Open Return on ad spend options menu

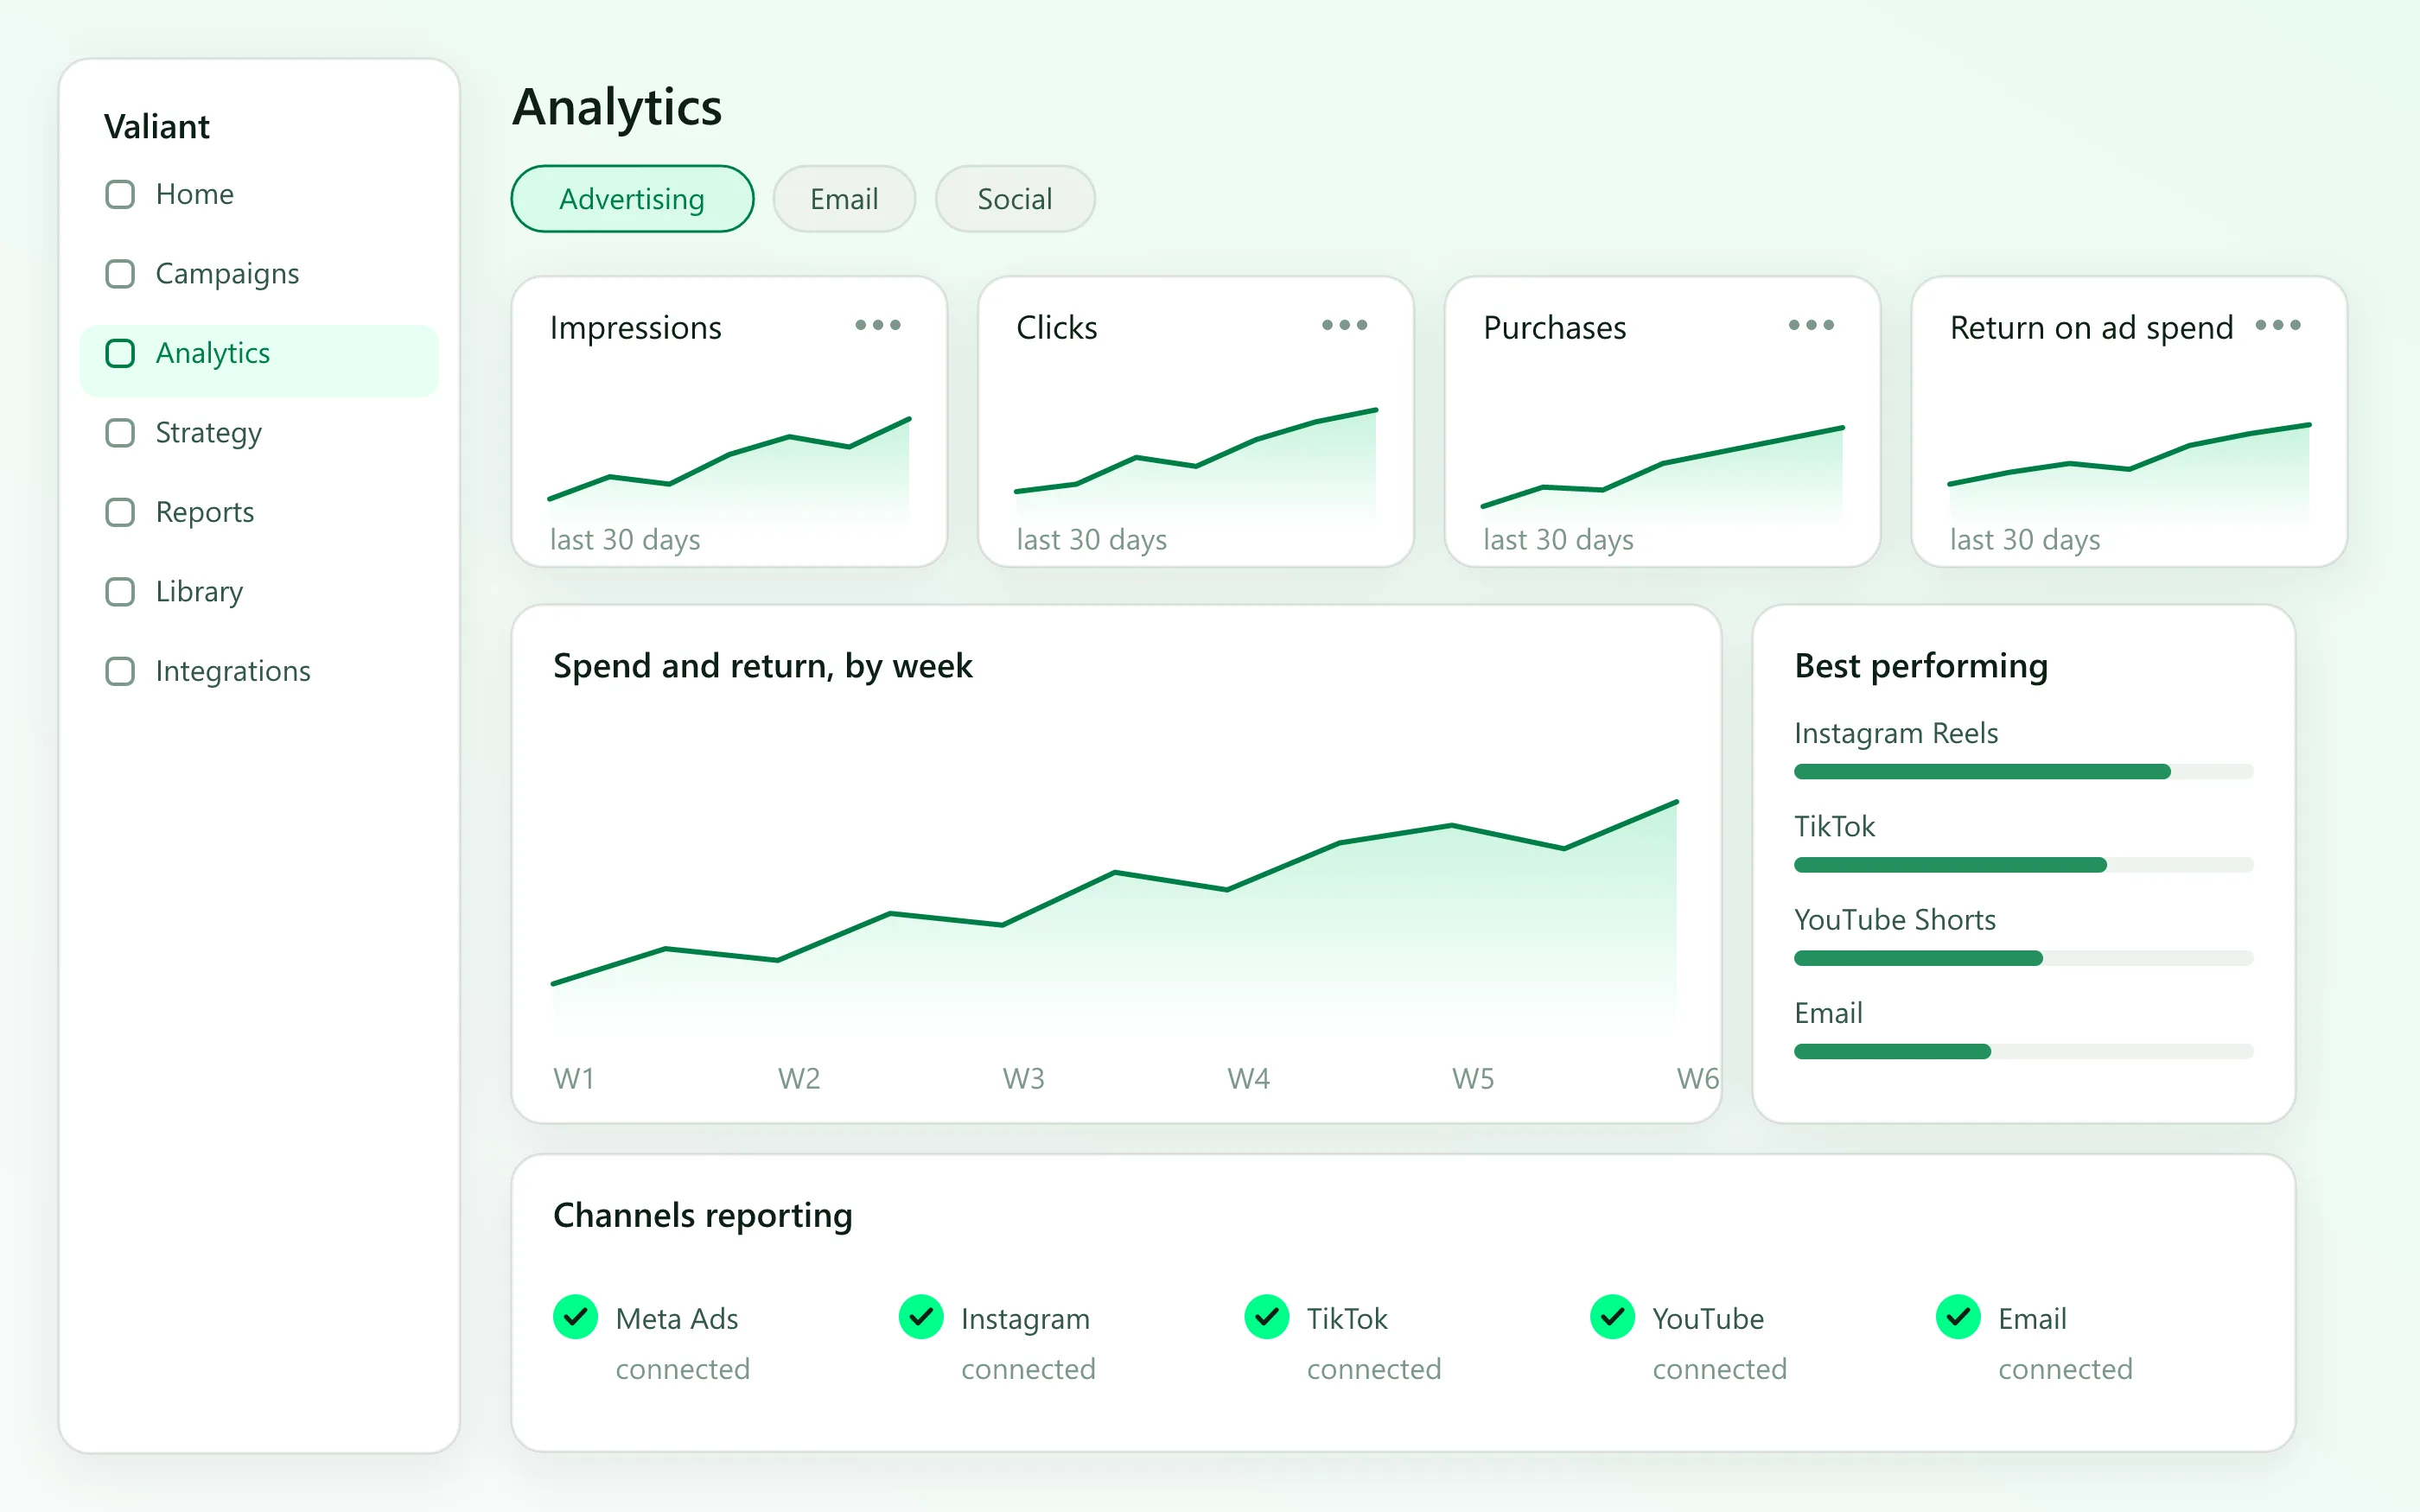pyautogui.click(x=2278, y=325)
